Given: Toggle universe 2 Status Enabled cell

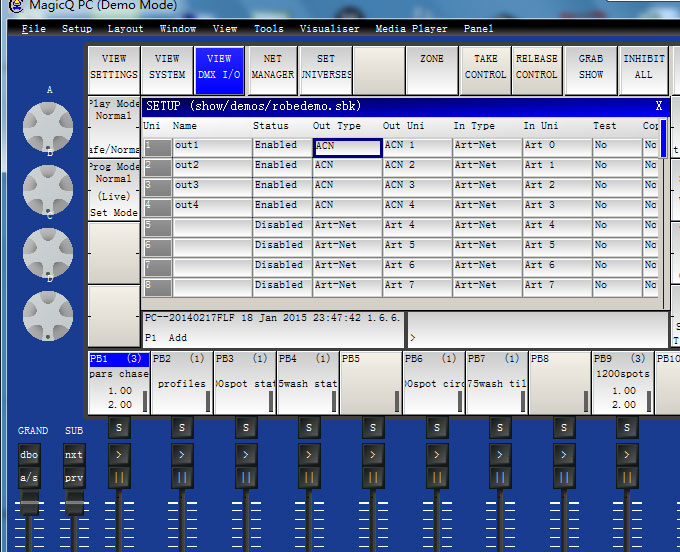Looking at the screenshot, I should (x=282, y=167).
